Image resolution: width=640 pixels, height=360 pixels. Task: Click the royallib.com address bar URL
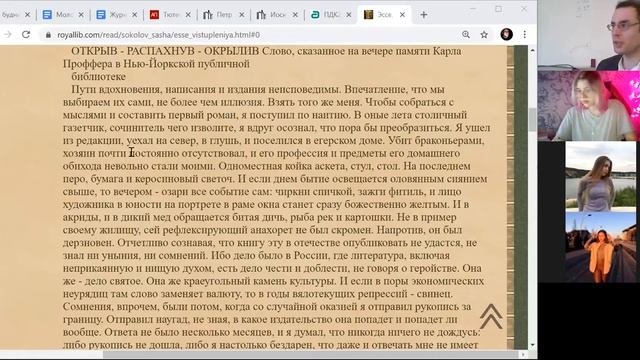[x=158, y=35]
